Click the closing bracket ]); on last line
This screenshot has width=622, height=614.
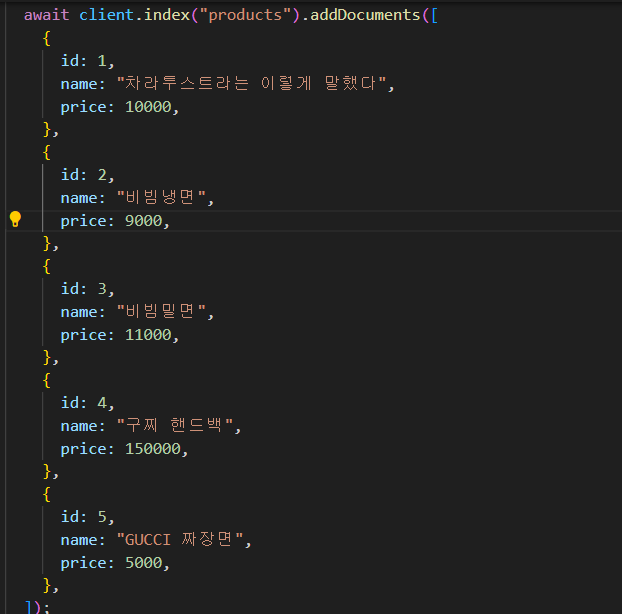37,606
